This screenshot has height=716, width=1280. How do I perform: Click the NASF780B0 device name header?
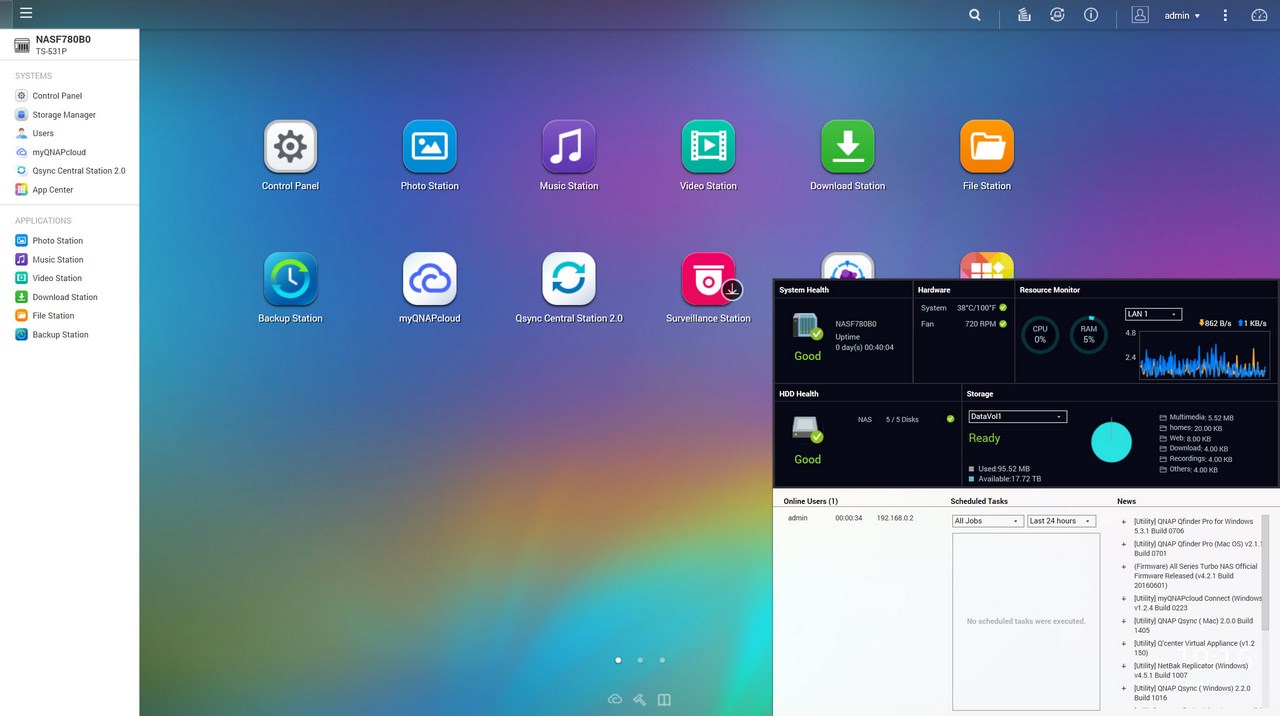(x=63, y=40)
